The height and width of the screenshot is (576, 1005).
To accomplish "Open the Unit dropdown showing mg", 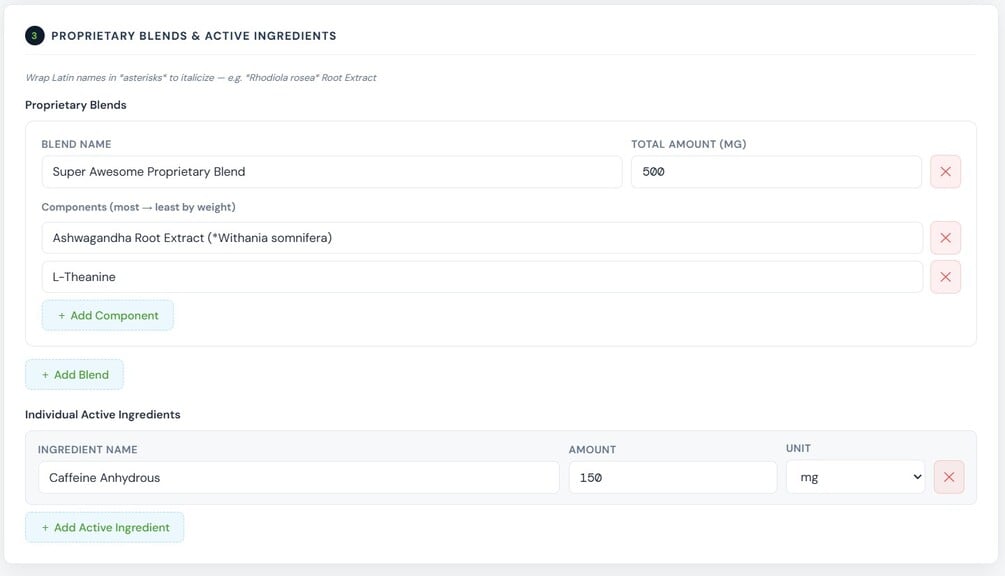I will coord(855,477).
